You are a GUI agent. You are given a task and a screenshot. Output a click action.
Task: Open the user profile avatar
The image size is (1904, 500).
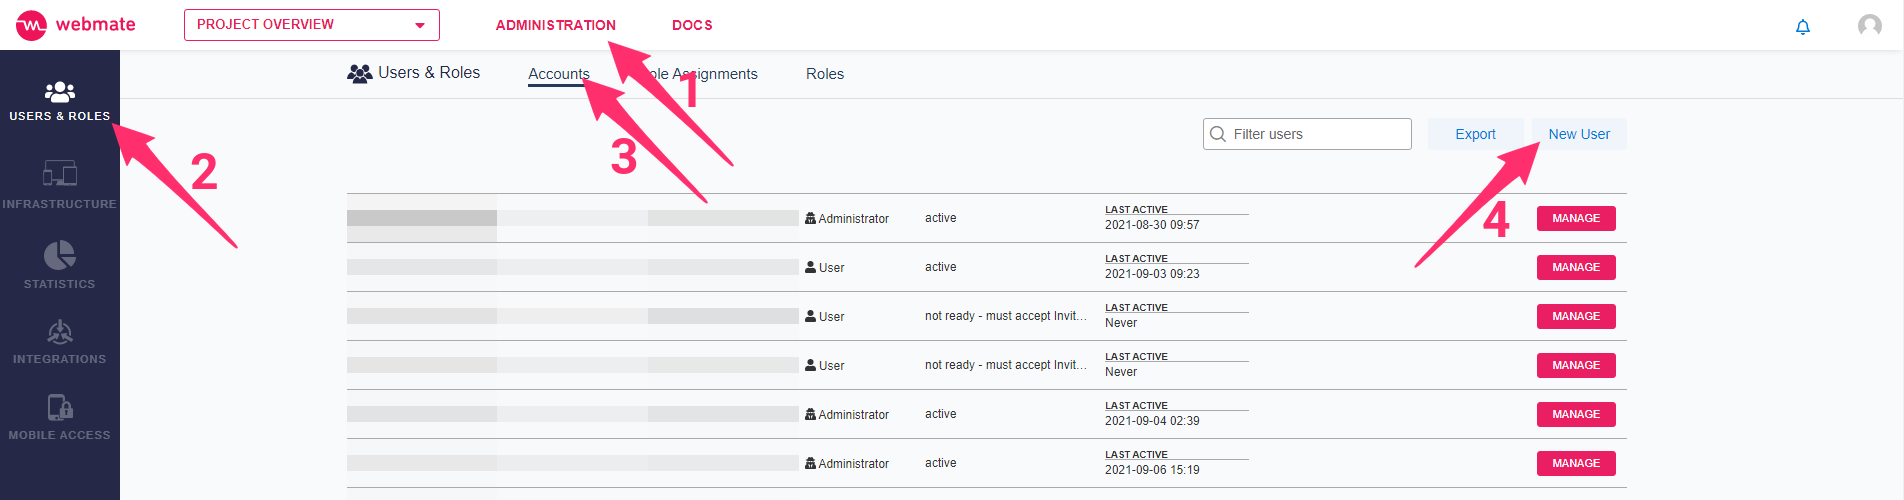tap(1870, 26)
